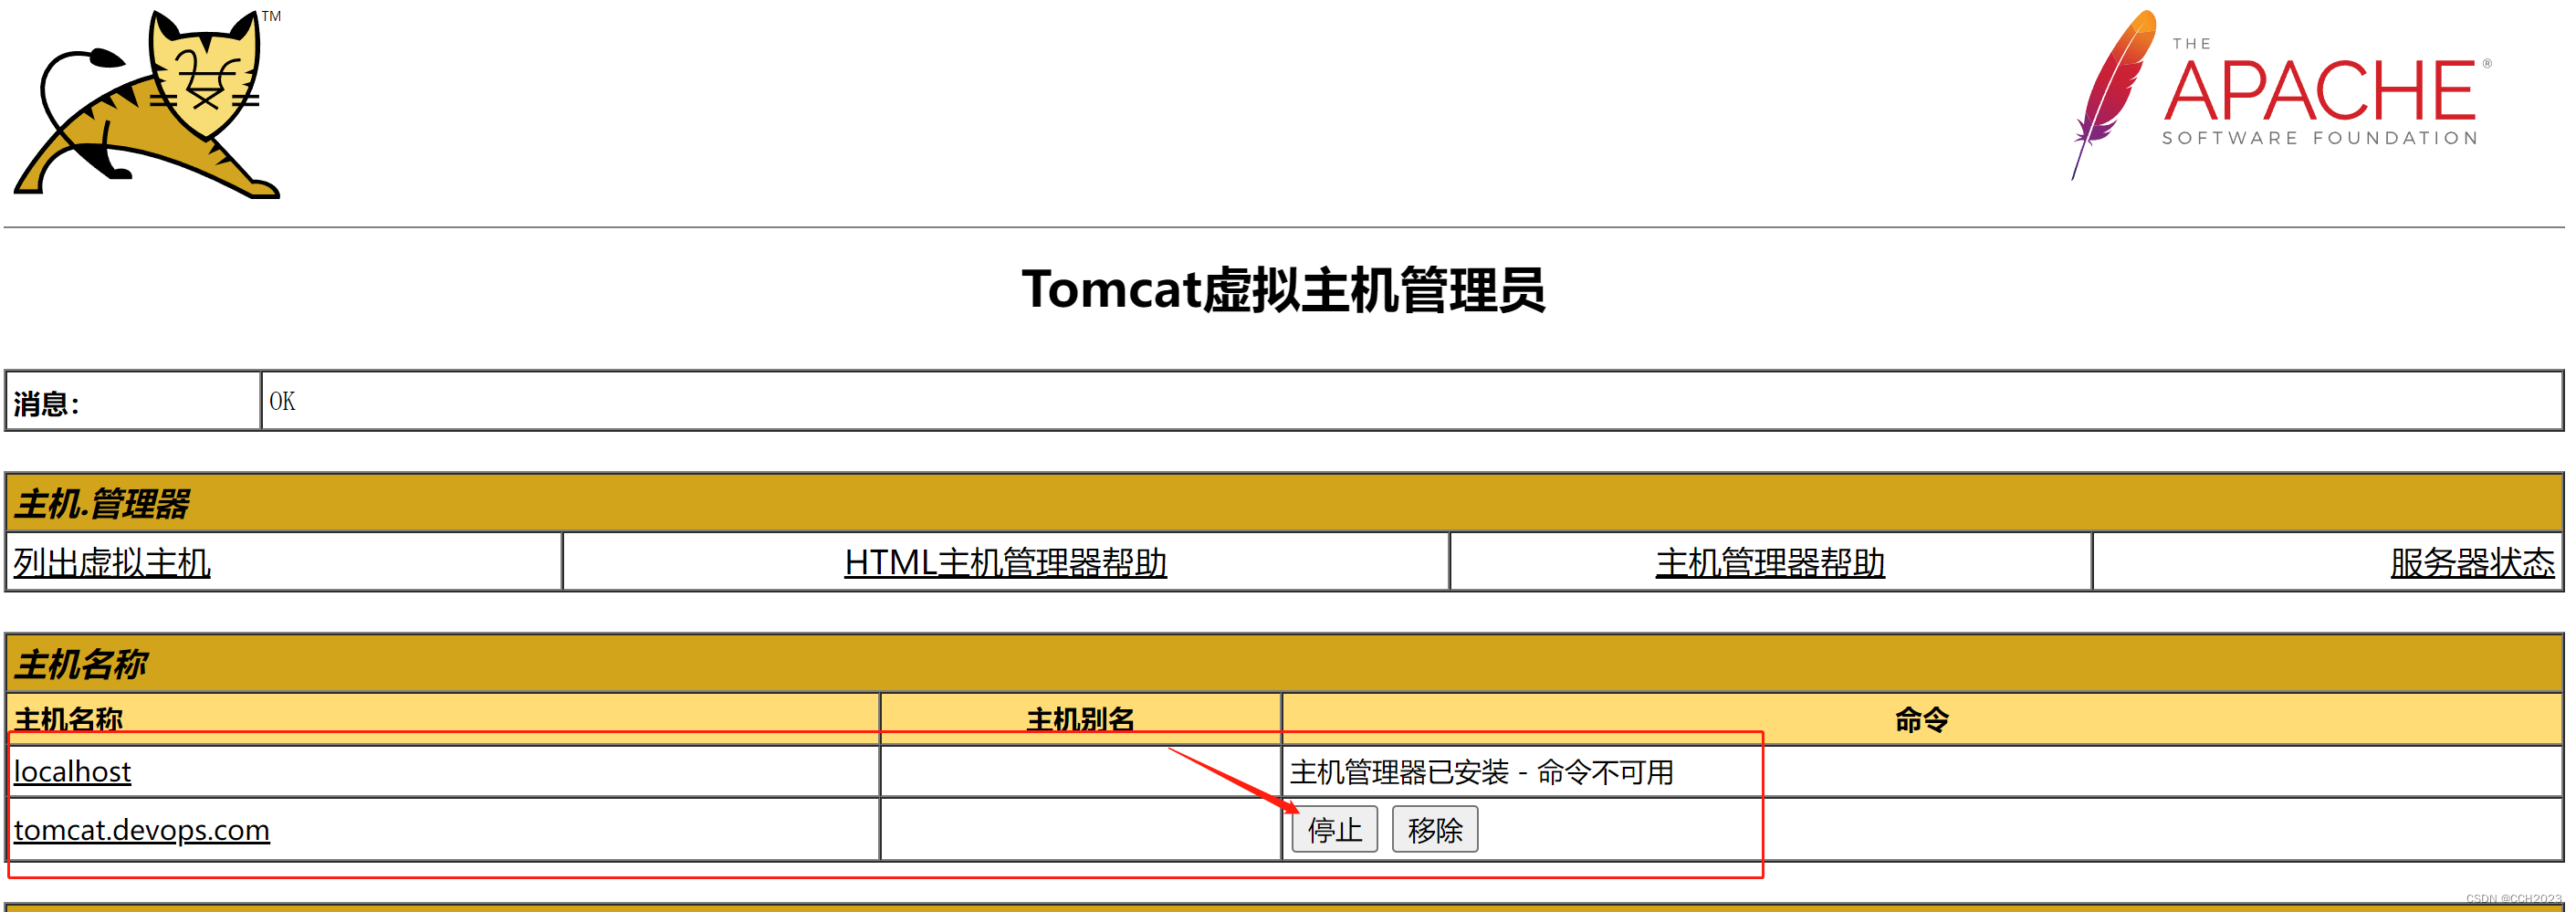This screenshot has height=912, width=2576.
Task: Click the 主机名称 section header bar
Action: [x=1284, y=663]
